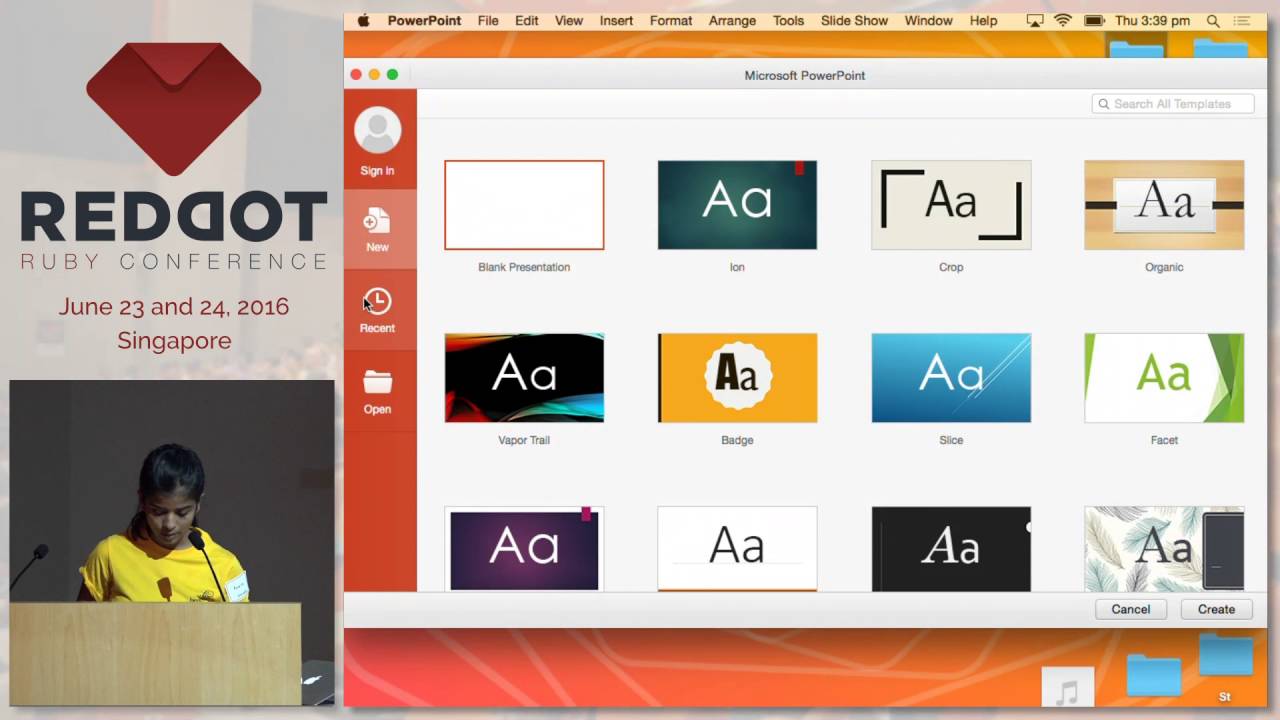Screen dimensions: 1280x720
Task: Click the Ion label text
Action: (737, 267)
